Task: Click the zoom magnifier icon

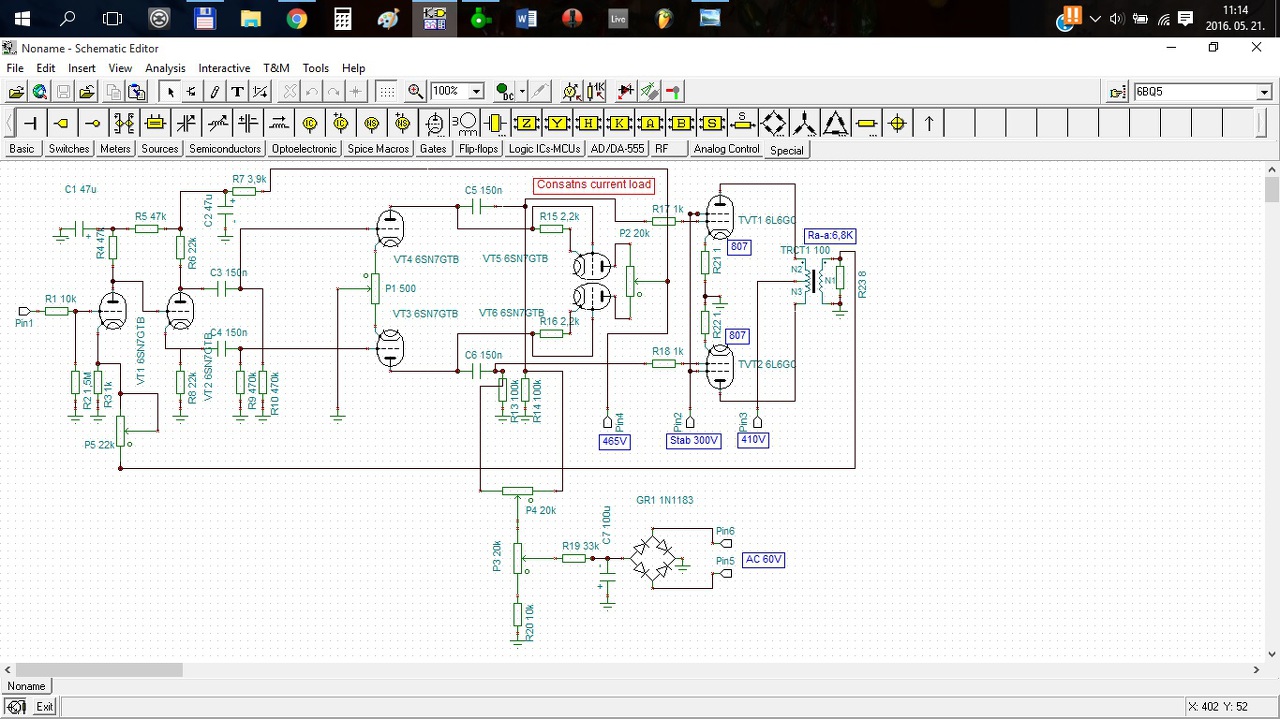Action: pyautogui.click(x=415, y=92)
